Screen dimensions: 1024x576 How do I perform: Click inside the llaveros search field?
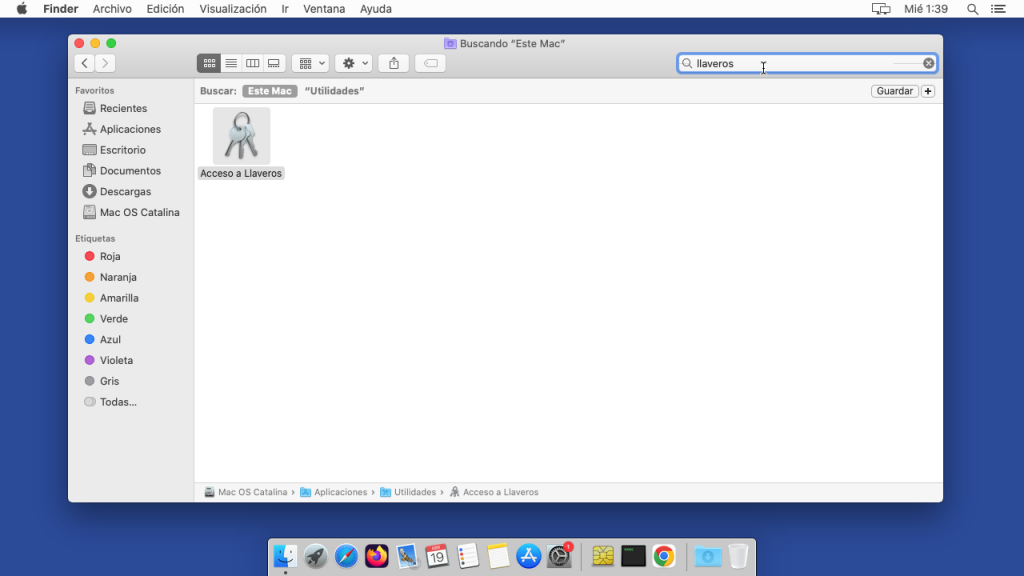click(807, 63)
